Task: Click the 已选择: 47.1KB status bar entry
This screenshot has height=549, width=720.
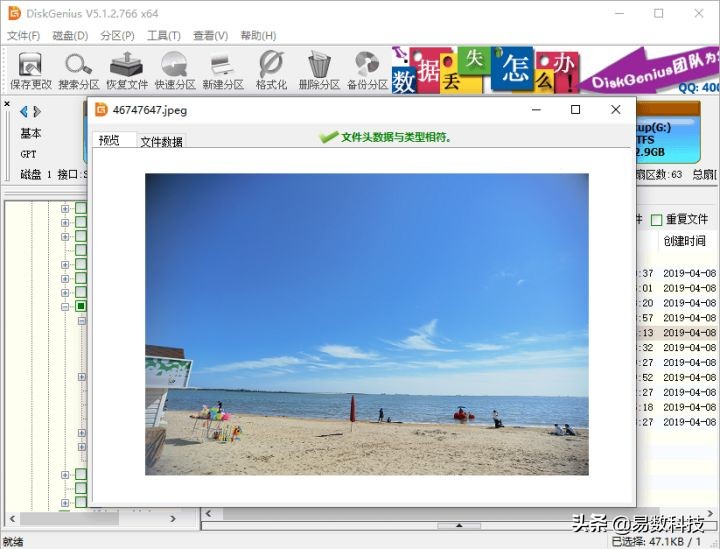Action: tap(657, 542)
